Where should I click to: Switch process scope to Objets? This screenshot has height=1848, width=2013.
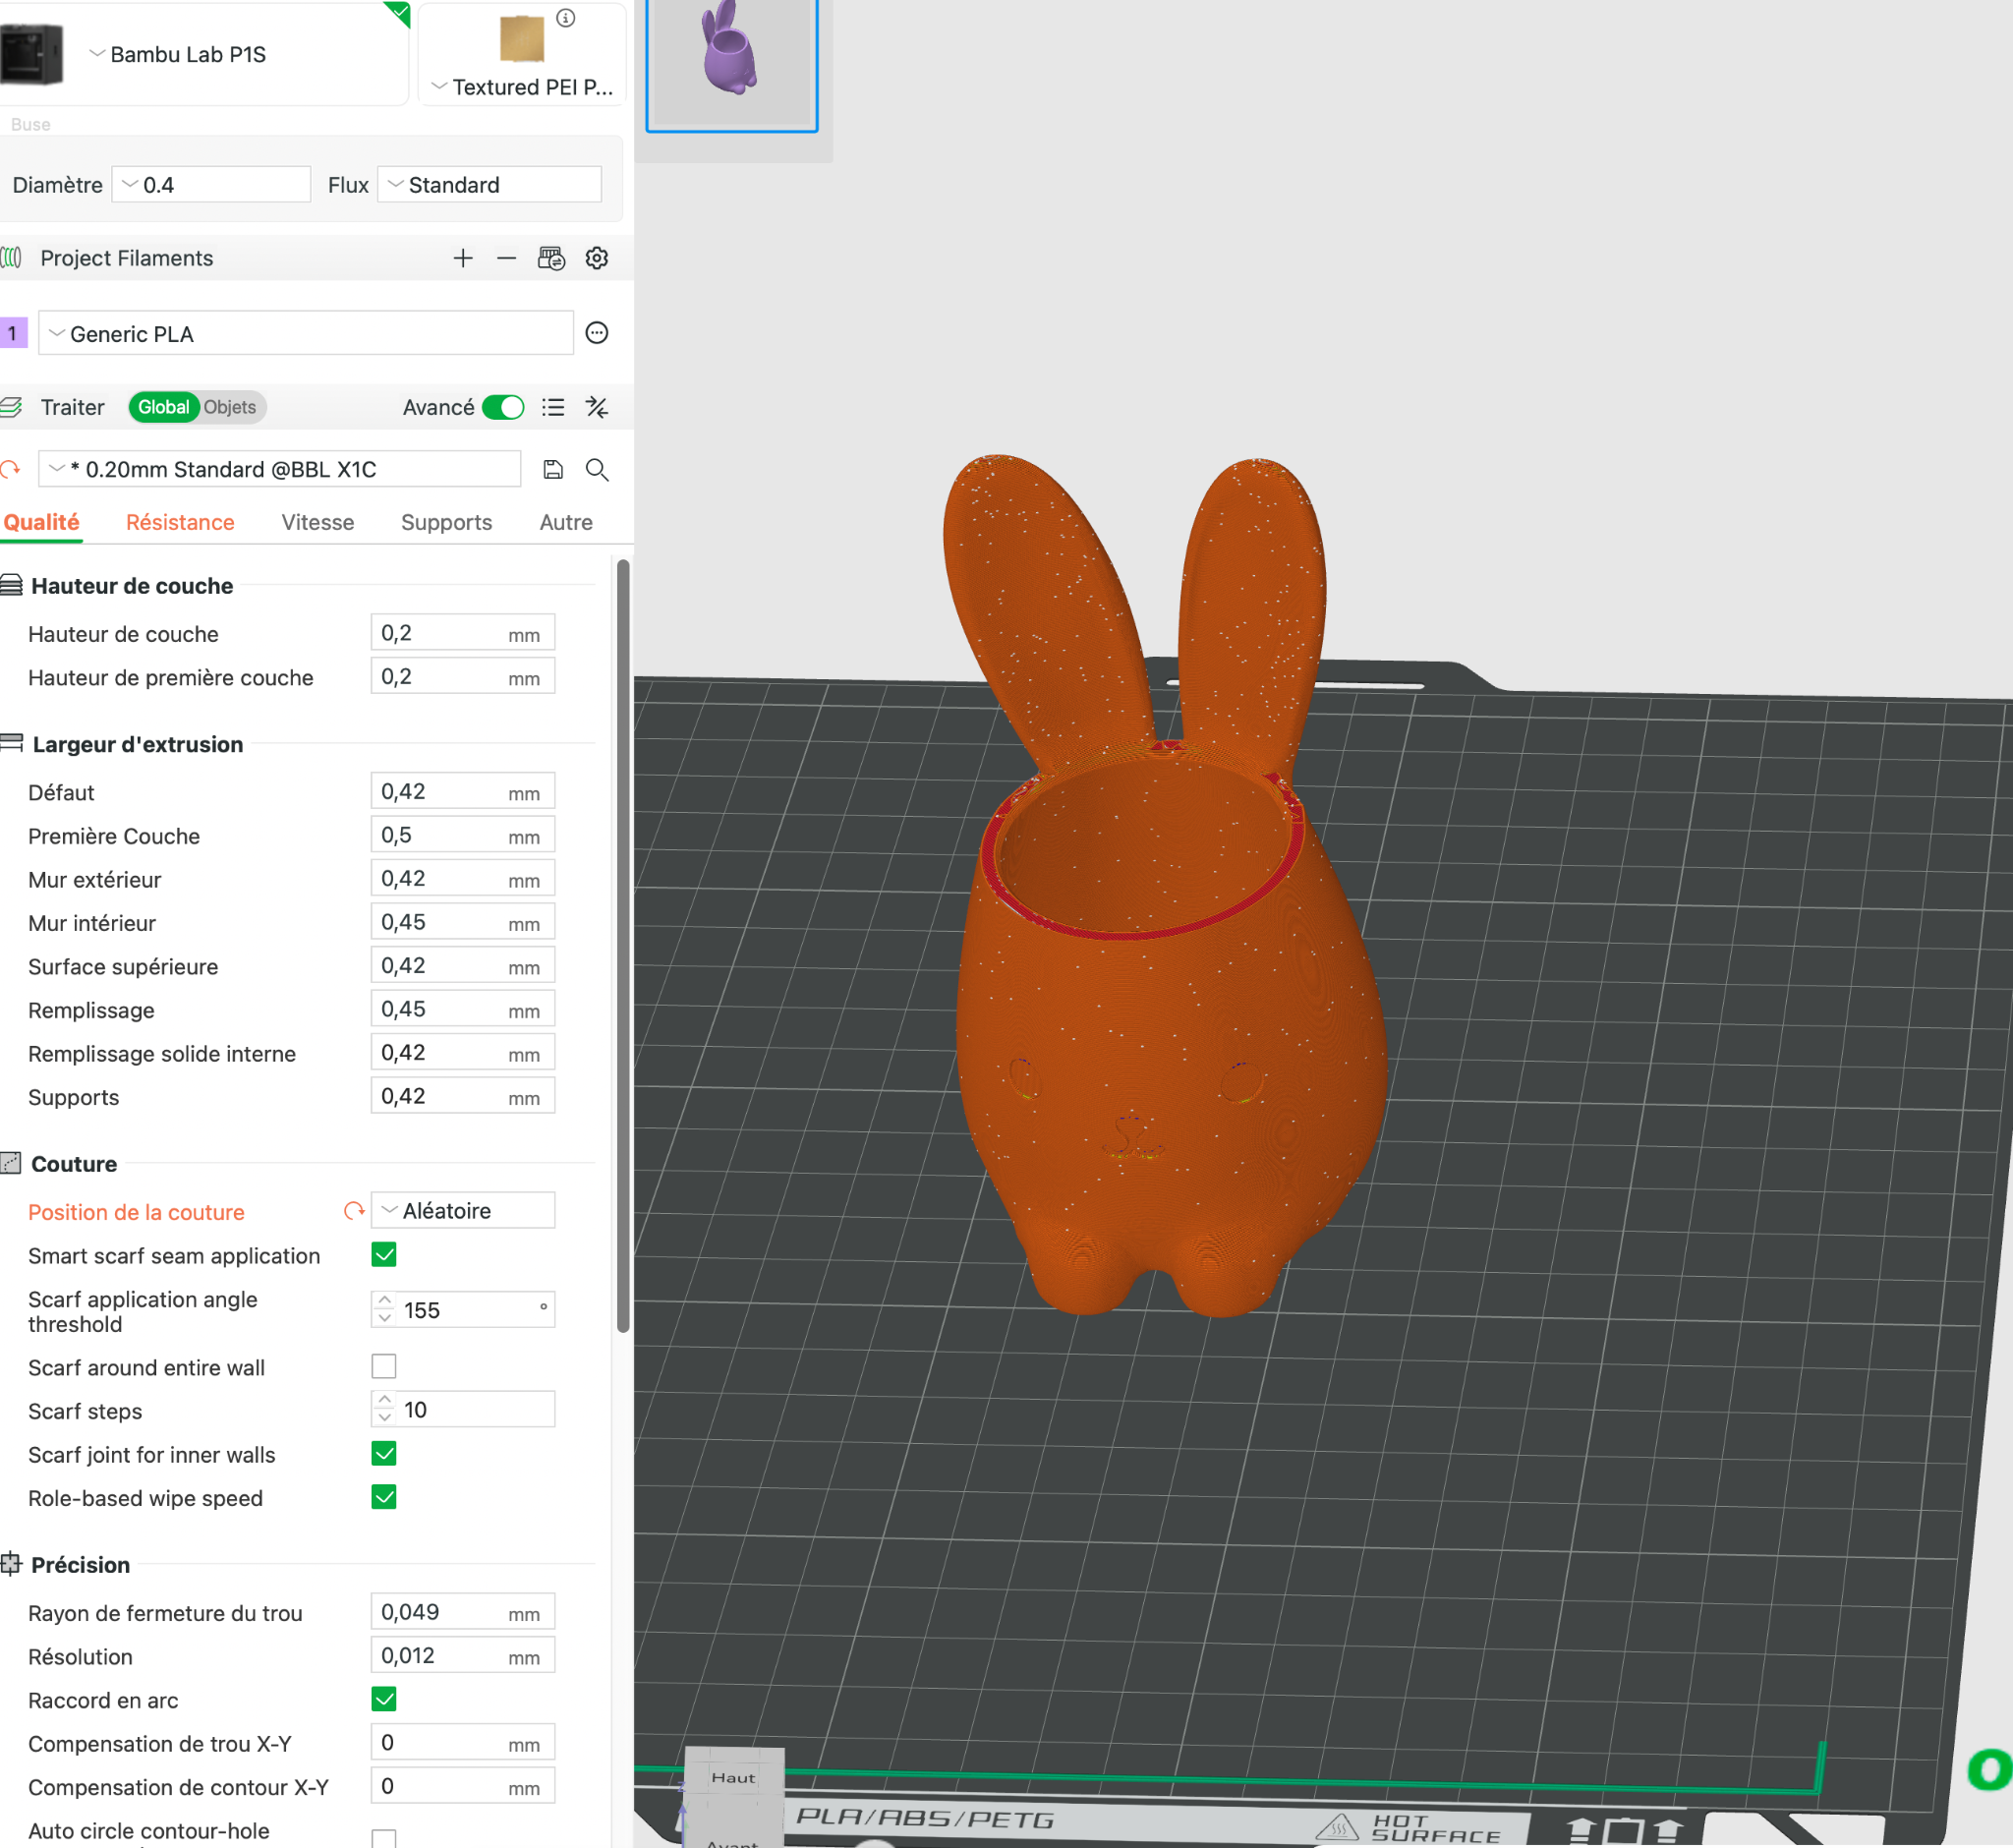pos(230,407)
